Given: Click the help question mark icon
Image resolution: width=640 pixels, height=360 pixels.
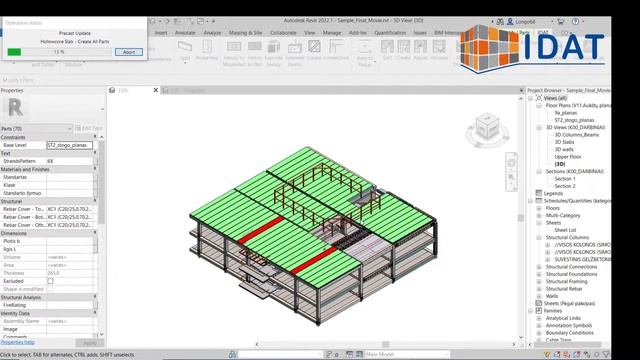Looking at the screenshot, I should click(575, 21).
